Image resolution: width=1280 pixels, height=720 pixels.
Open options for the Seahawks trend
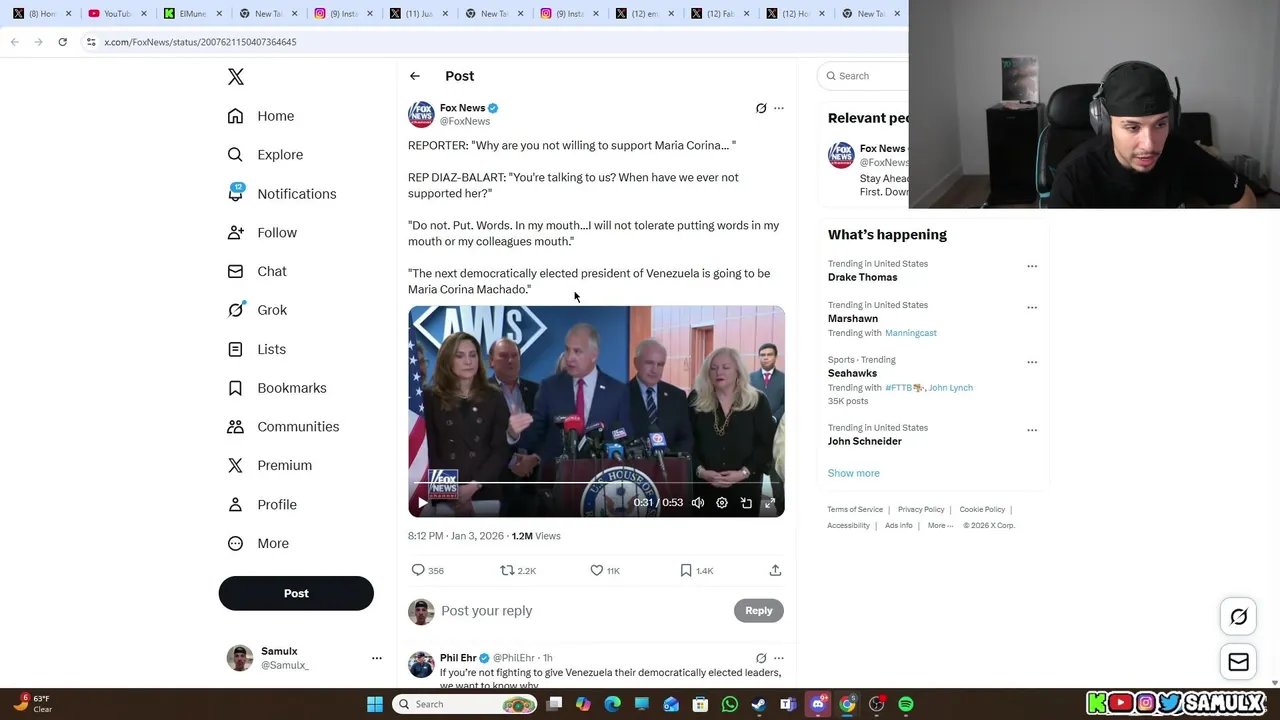tap(1032, 362)
